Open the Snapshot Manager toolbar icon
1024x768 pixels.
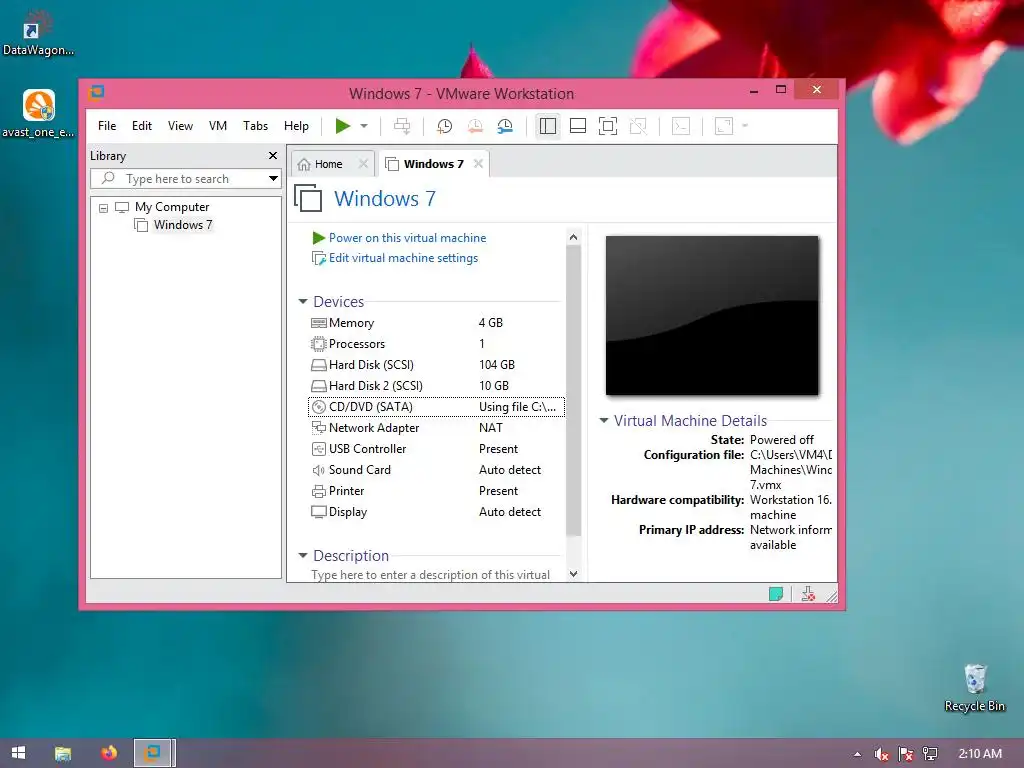pos(505,126)
